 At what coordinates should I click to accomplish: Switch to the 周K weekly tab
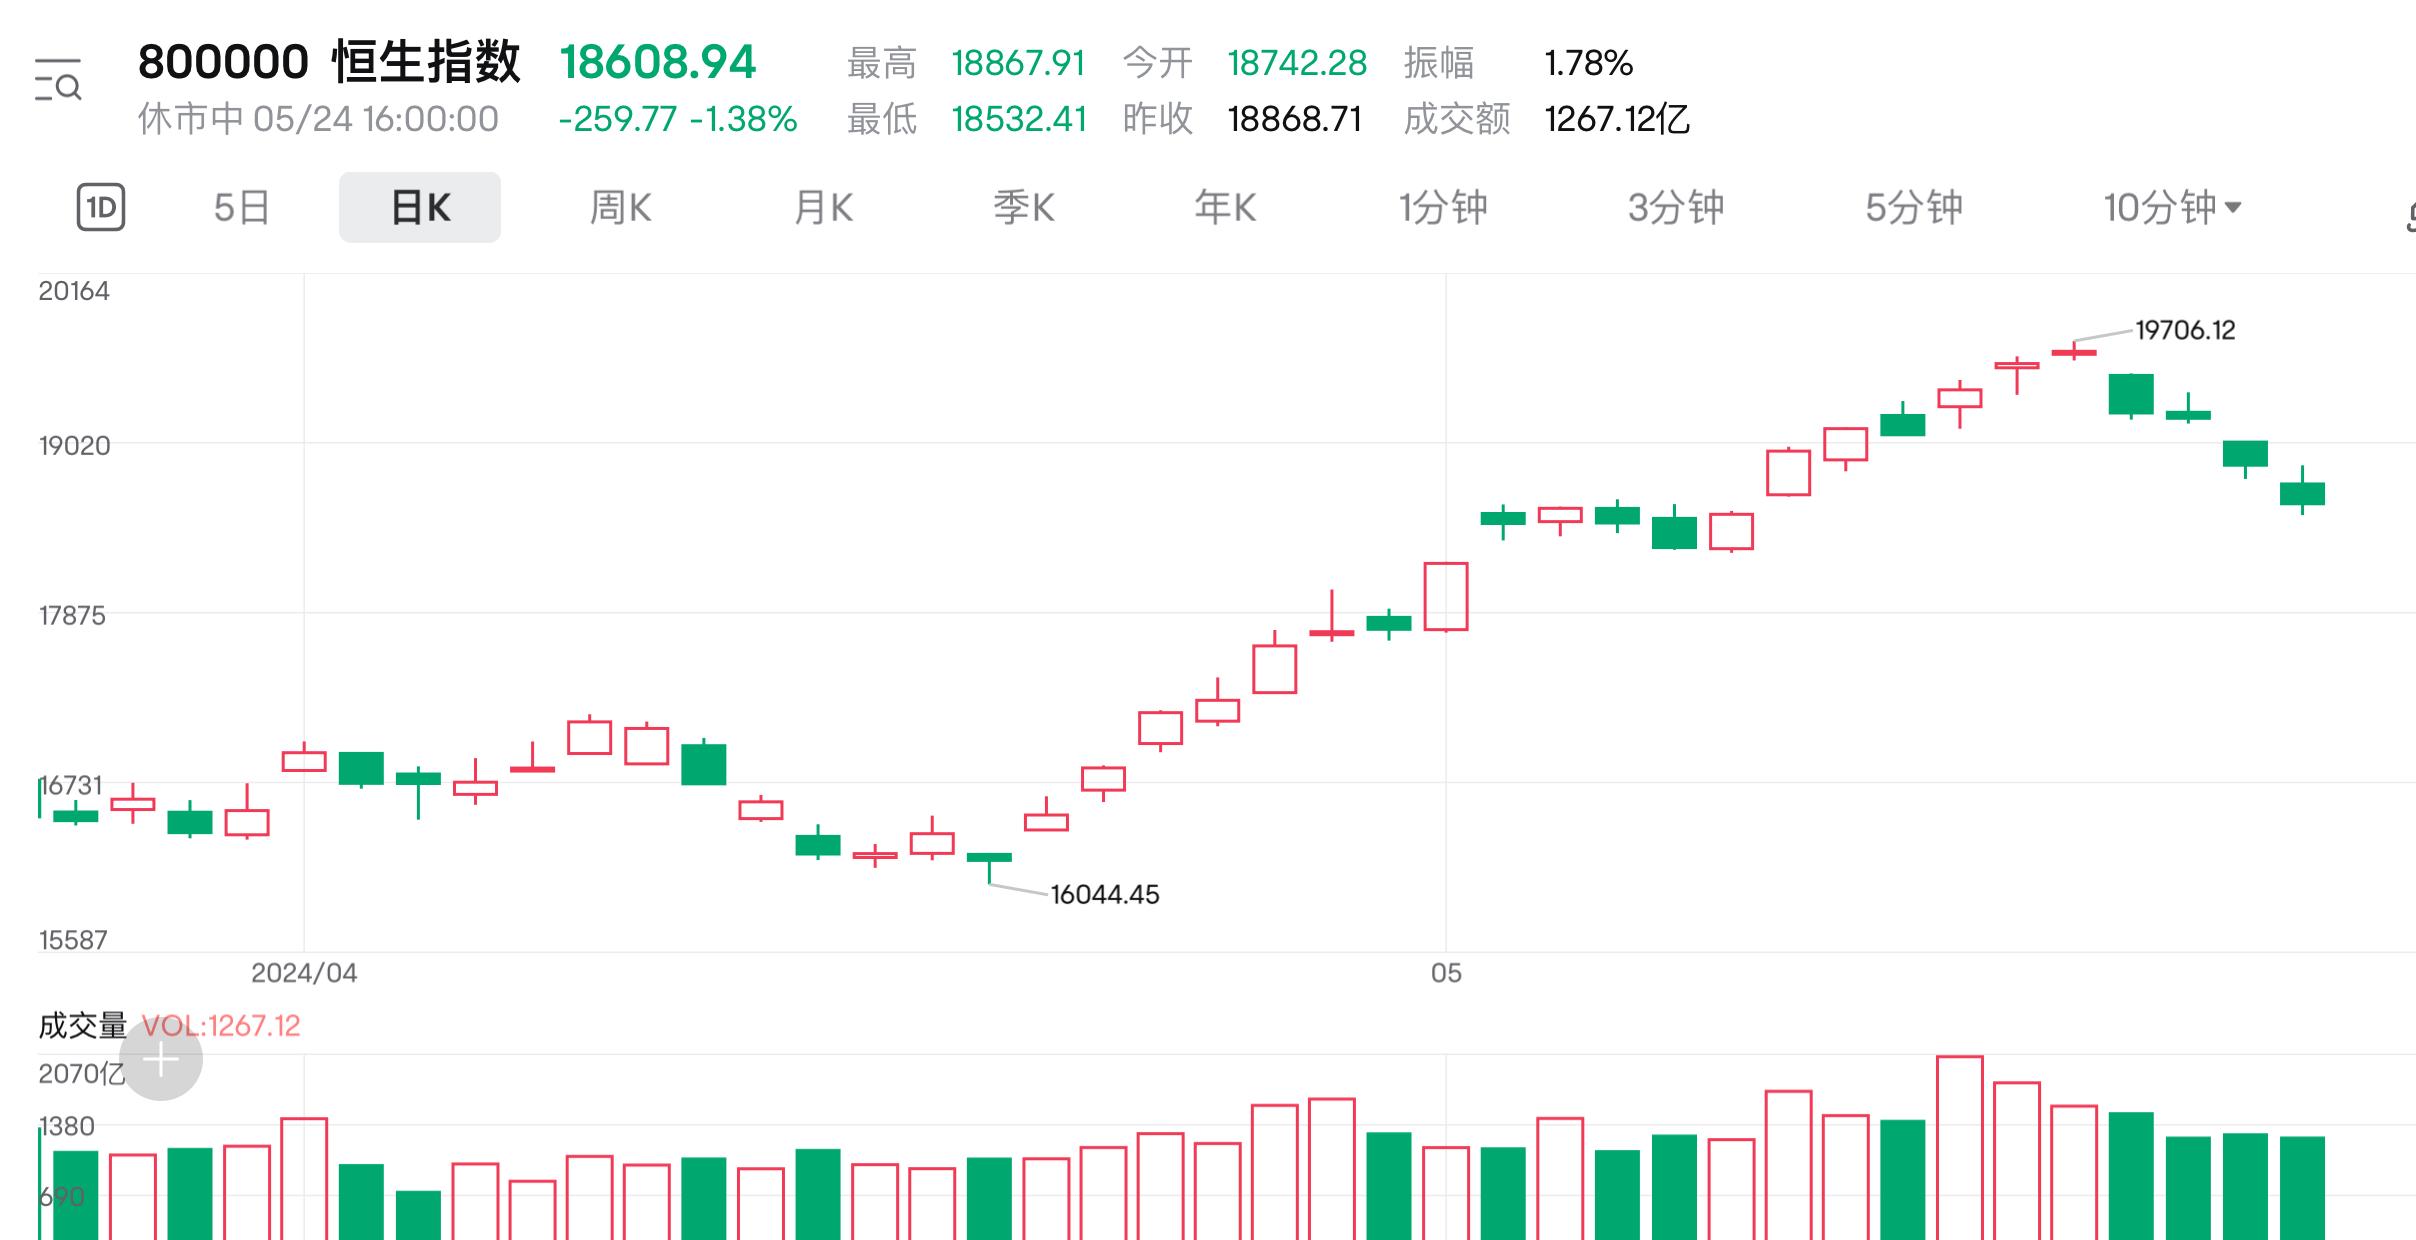(x=620, y=208)
